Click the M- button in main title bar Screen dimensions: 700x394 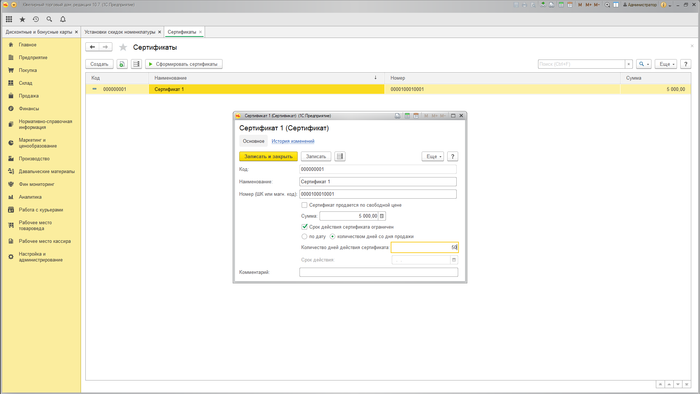[x=597, y=4]
